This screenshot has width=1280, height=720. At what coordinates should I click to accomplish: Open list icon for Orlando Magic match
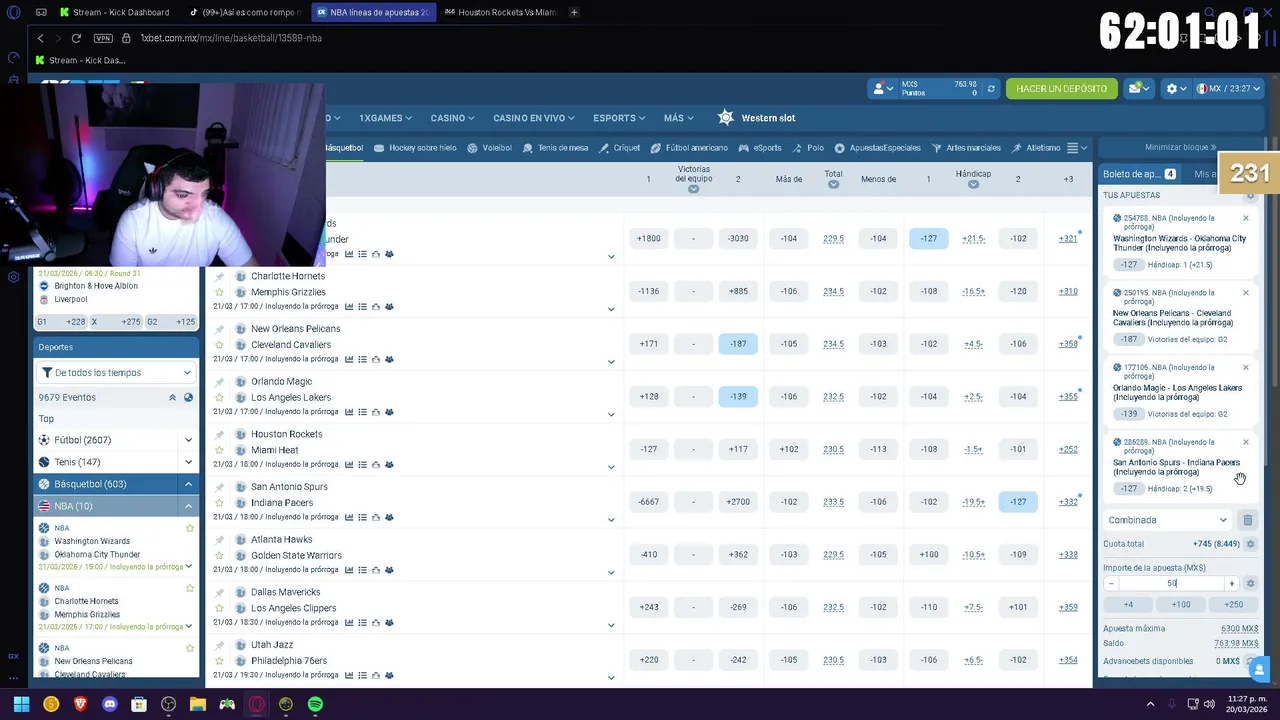(362, 412)
